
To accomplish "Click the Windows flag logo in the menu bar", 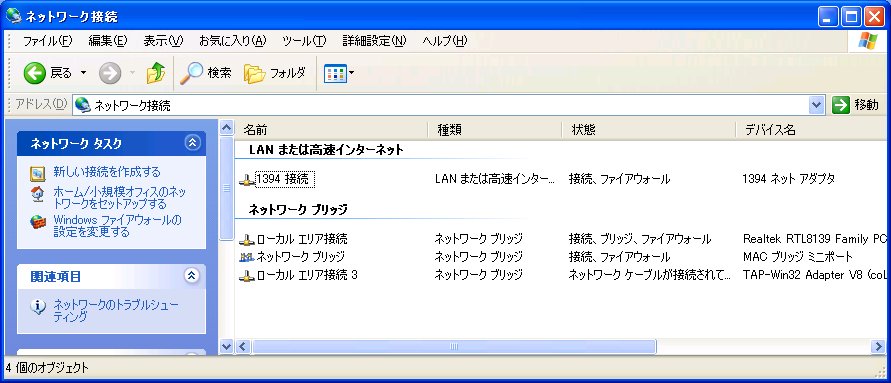I will click(868, 41).
